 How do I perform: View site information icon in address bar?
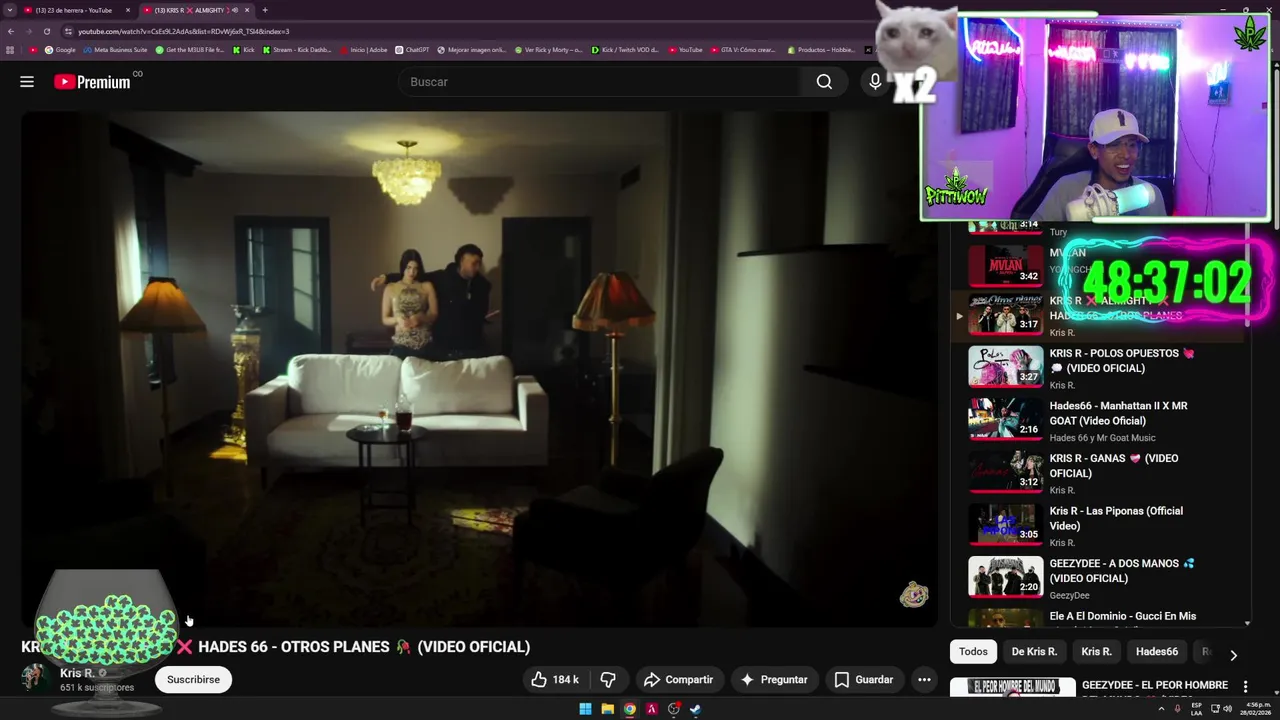[68, 31]
